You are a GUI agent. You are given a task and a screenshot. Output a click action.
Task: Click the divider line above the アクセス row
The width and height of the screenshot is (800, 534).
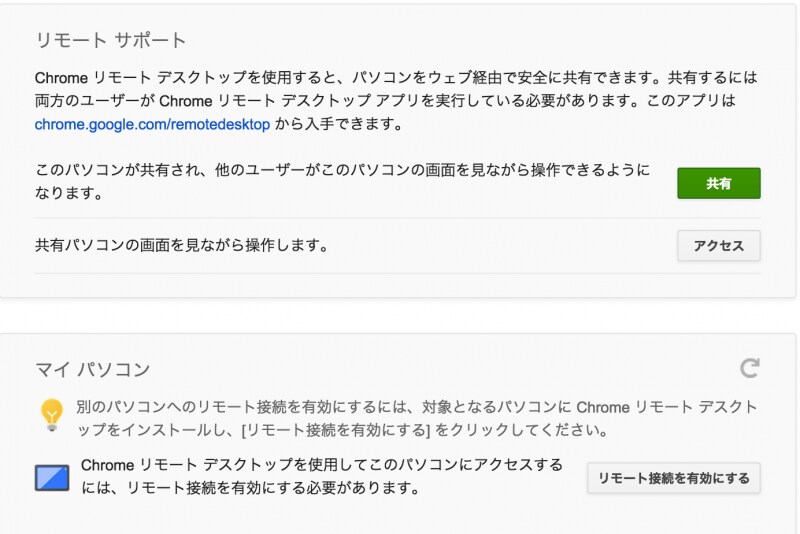pyautogui.click(x=397, y=218)
